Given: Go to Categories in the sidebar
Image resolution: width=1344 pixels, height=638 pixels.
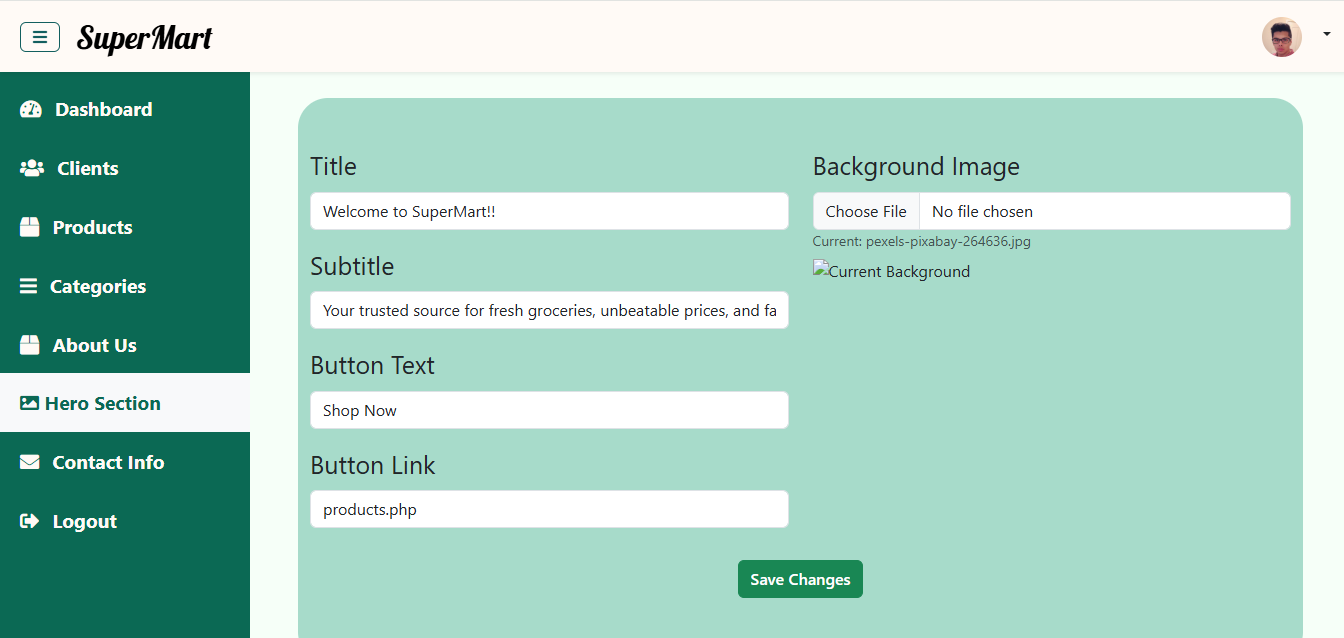Looking at the screenshot, I should point(98,287).
